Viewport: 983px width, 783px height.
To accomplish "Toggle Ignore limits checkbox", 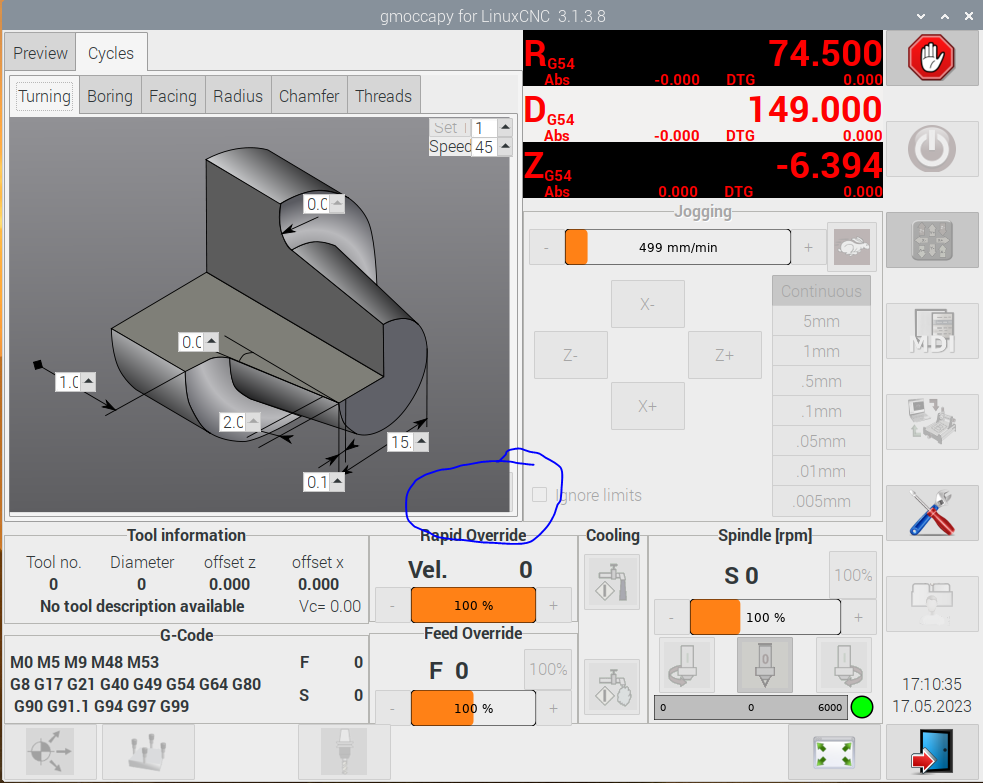I will [539, 495].
